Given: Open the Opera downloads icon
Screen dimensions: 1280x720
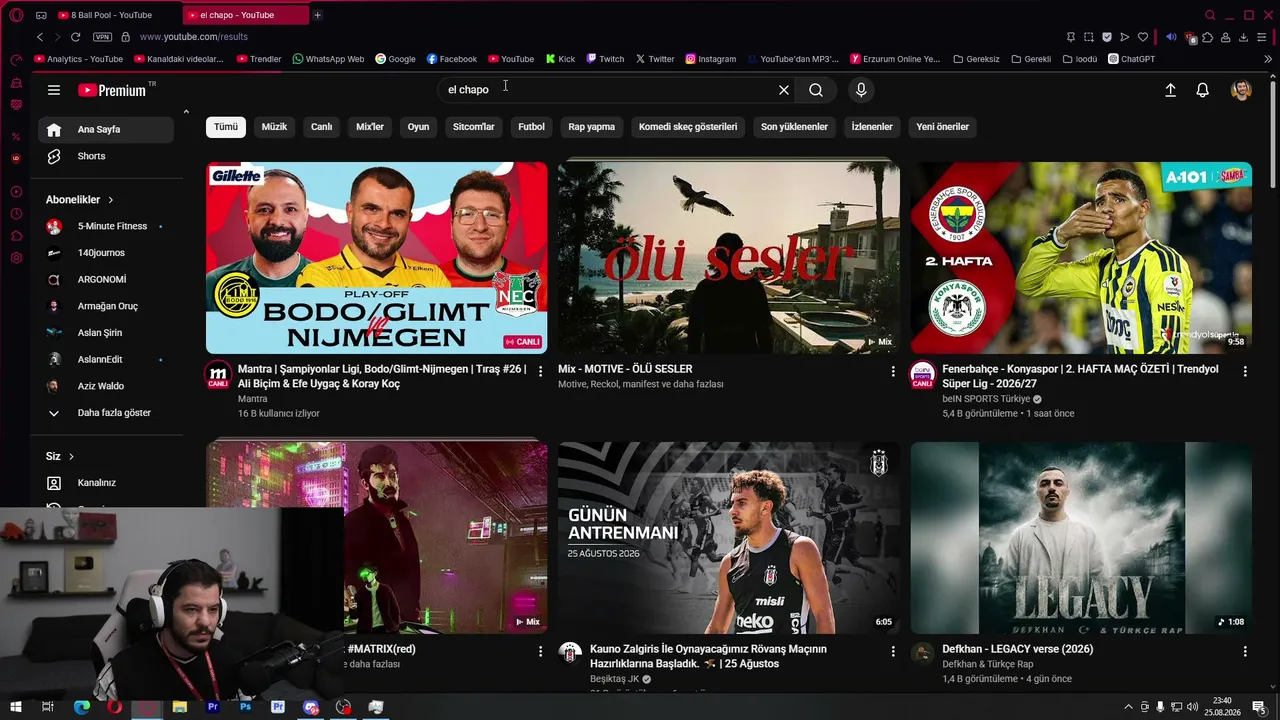Looking at the screenshot, I should 1244,37.
